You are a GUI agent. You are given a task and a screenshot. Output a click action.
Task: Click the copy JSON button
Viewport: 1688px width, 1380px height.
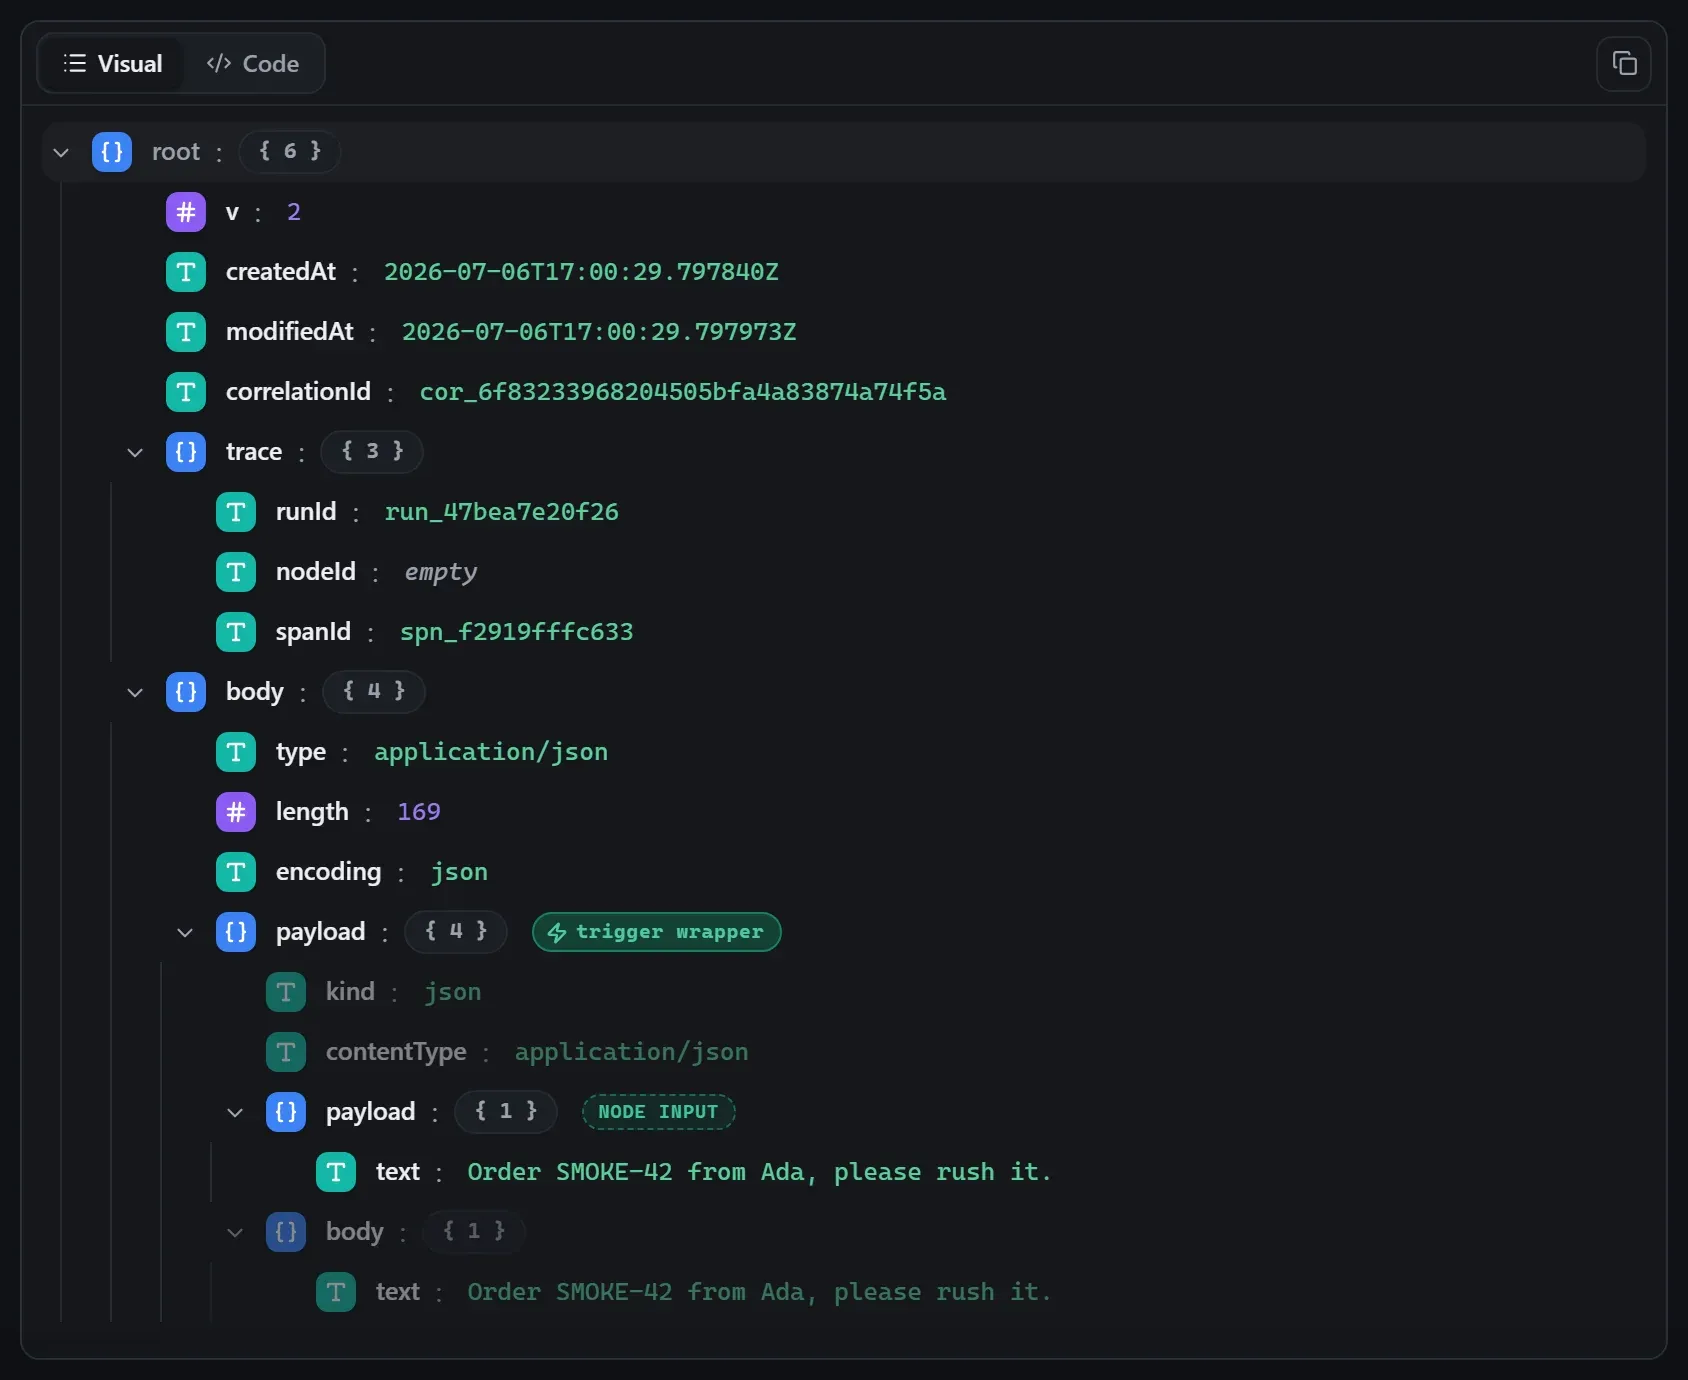1623,64
